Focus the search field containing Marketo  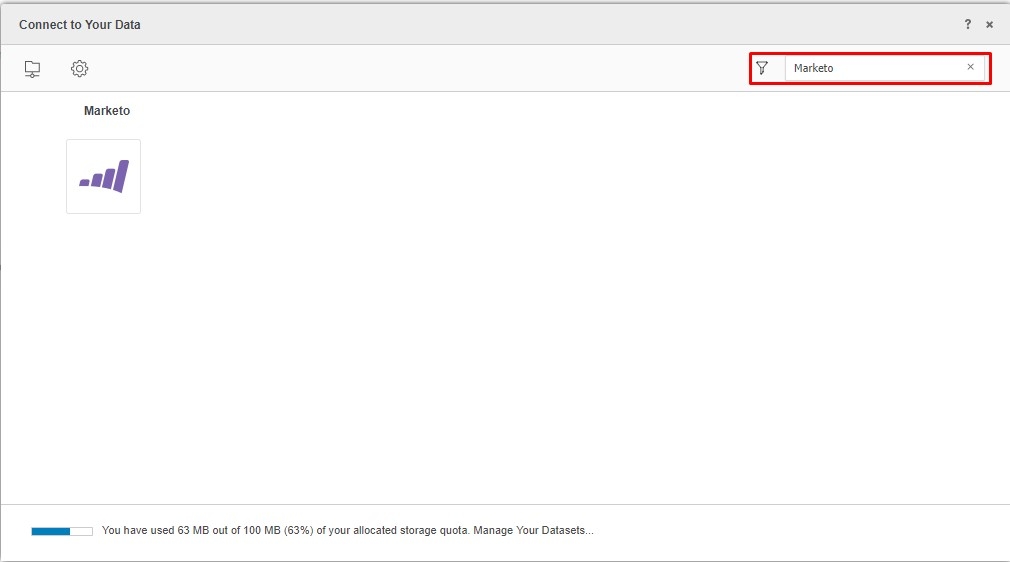tap(885, 68)
